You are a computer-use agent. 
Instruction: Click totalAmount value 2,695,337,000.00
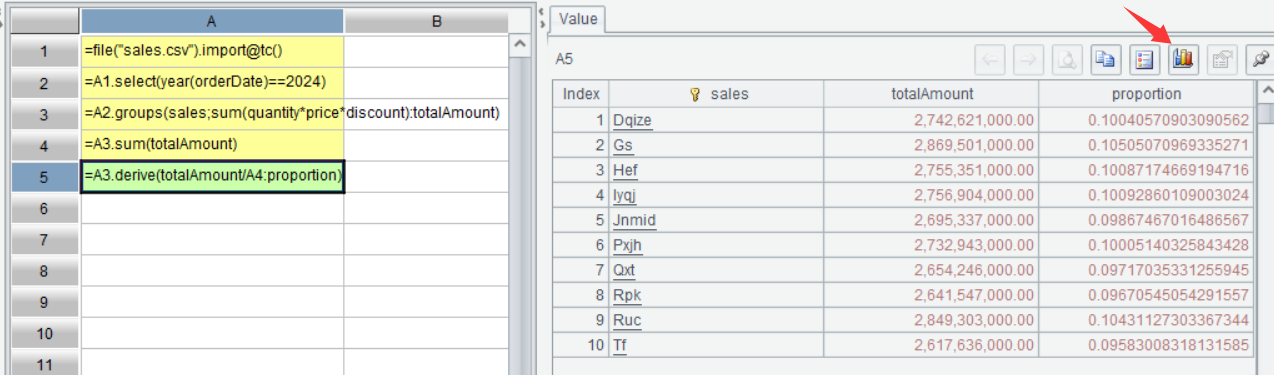coord(973,220)
